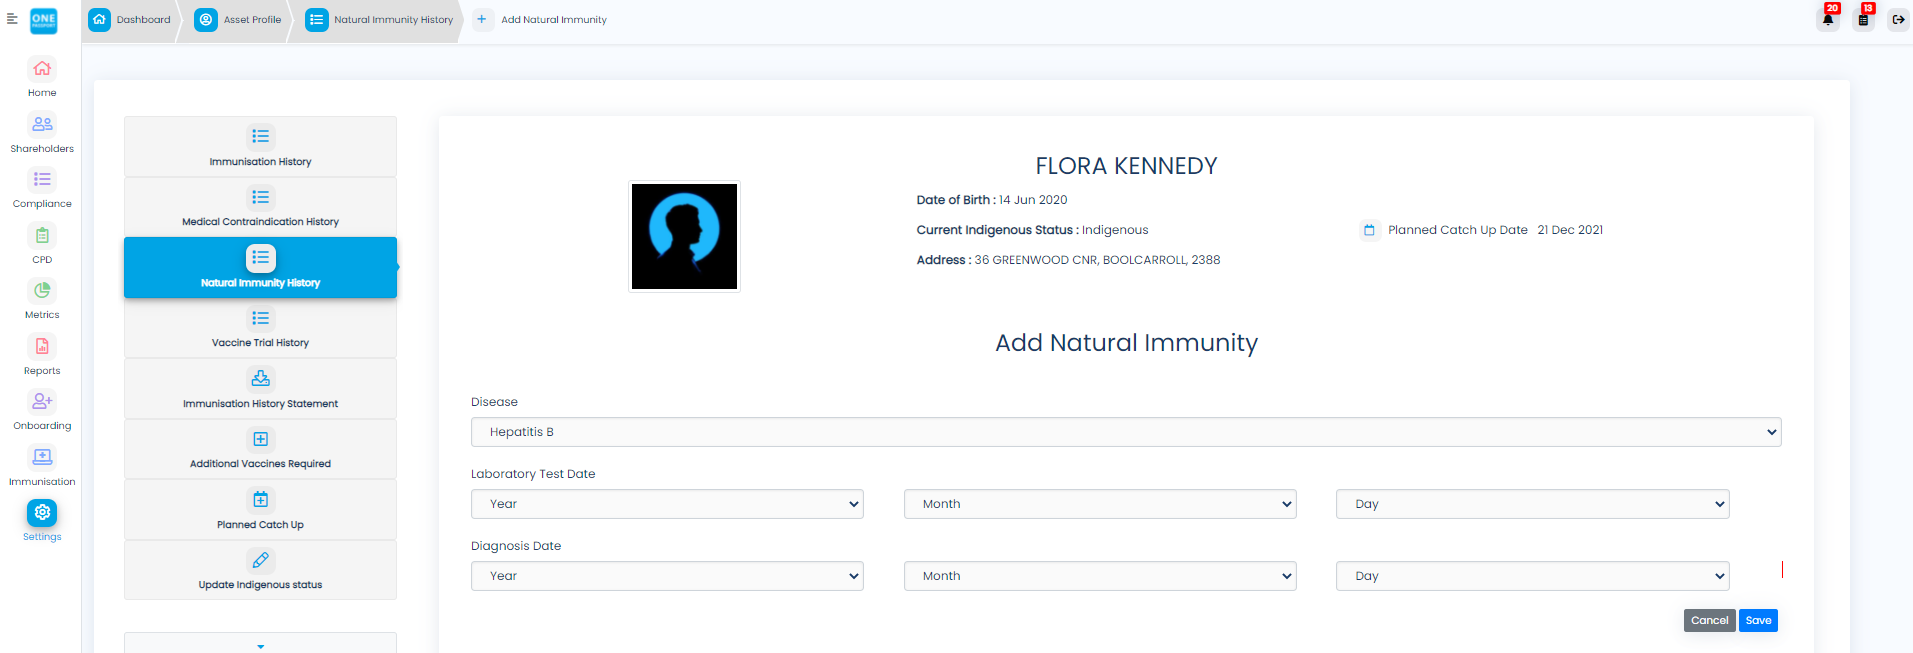Click the Indigenous status value
This screenshot has width=1913, height=653.
coord(1115,230)
